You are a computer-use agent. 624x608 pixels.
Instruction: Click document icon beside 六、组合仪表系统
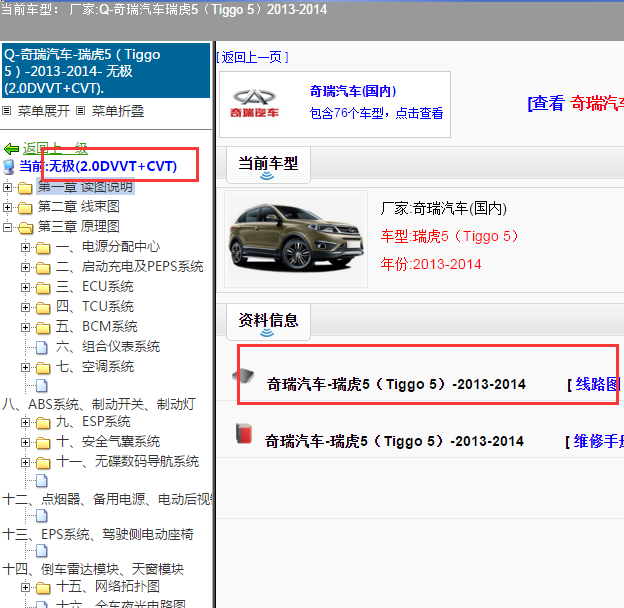[x=42, y=347]
